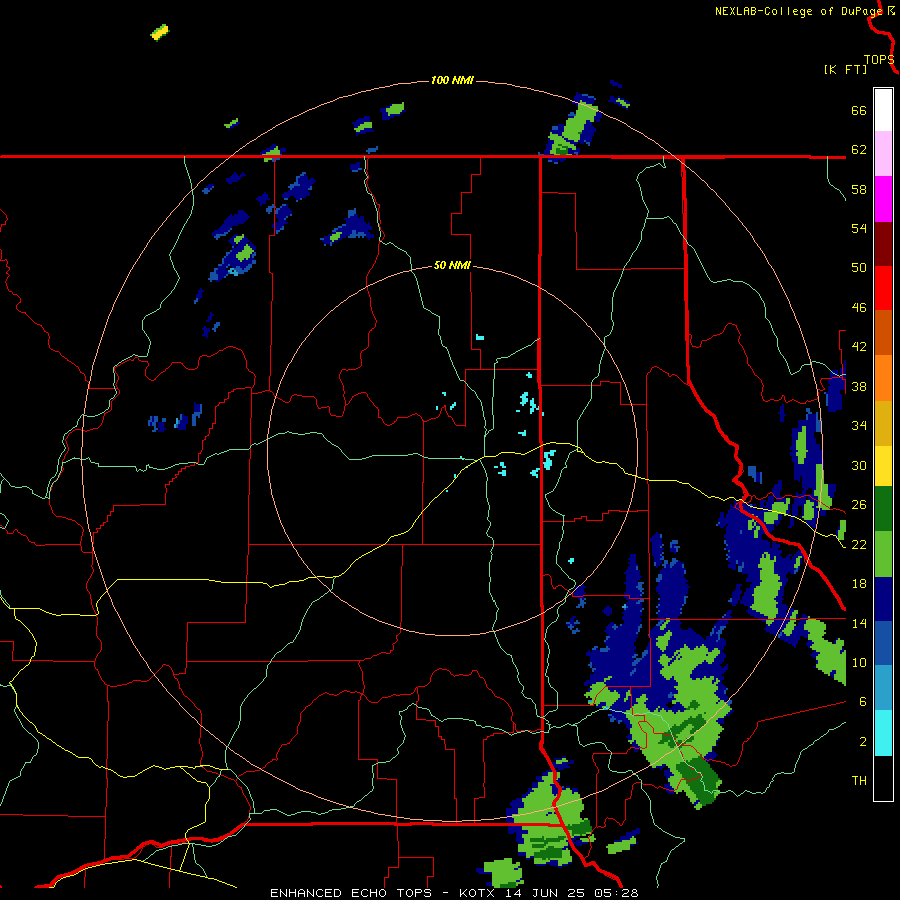Screen dimensions: 900x900
Task: Click the TOPS legend title
Action: [x=879, y=60]
